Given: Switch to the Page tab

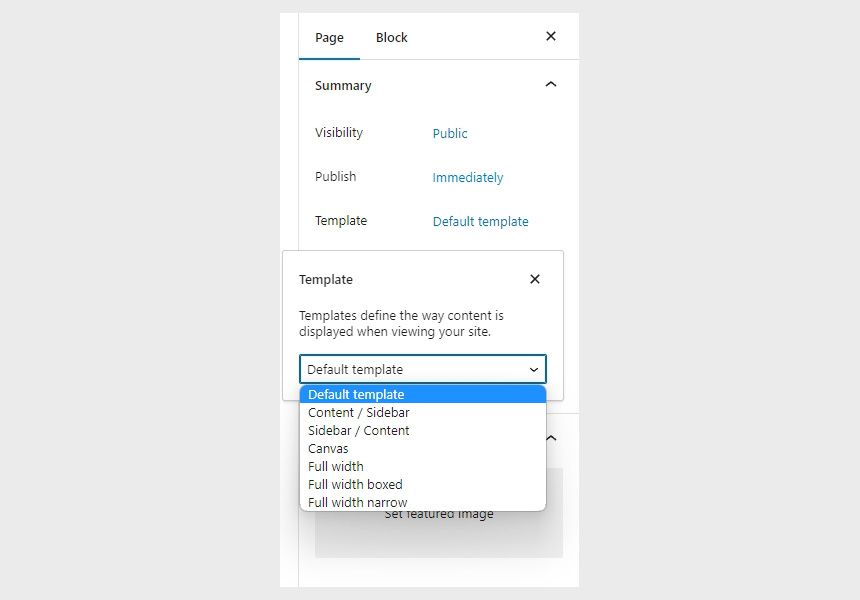Looking at the screenshot, I should pos(329,37).
